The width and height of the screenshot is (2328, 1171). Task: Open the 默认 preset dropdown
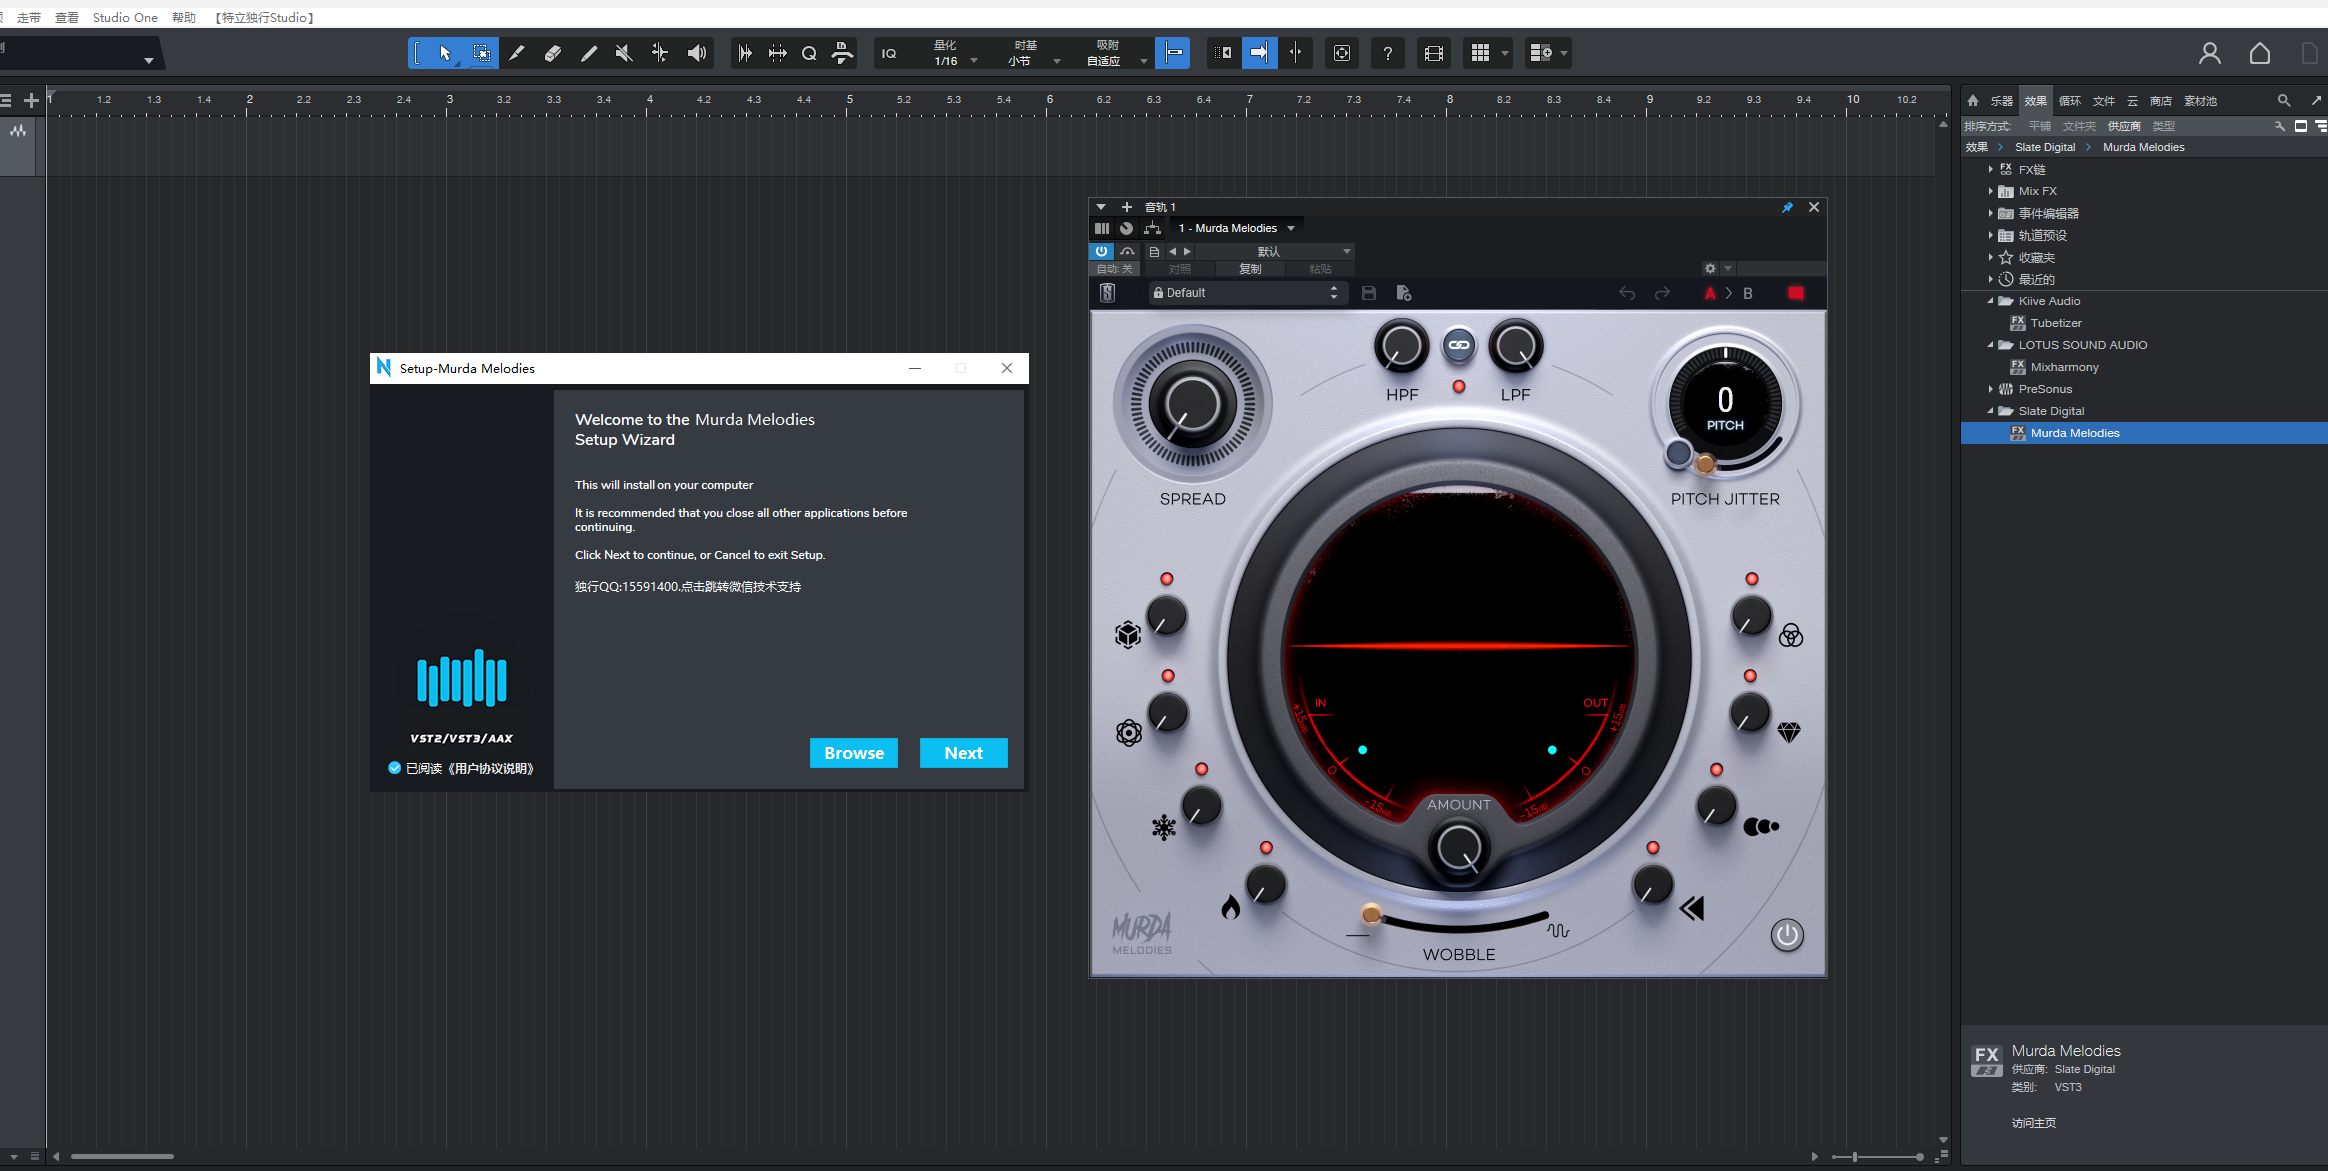point(1275,251)
